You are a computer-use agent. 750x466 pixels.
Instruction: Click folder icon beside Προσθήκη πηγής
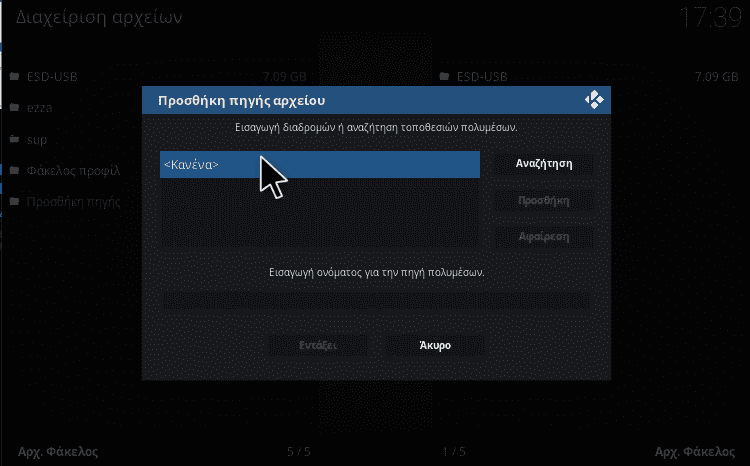(x=15, y=201)
